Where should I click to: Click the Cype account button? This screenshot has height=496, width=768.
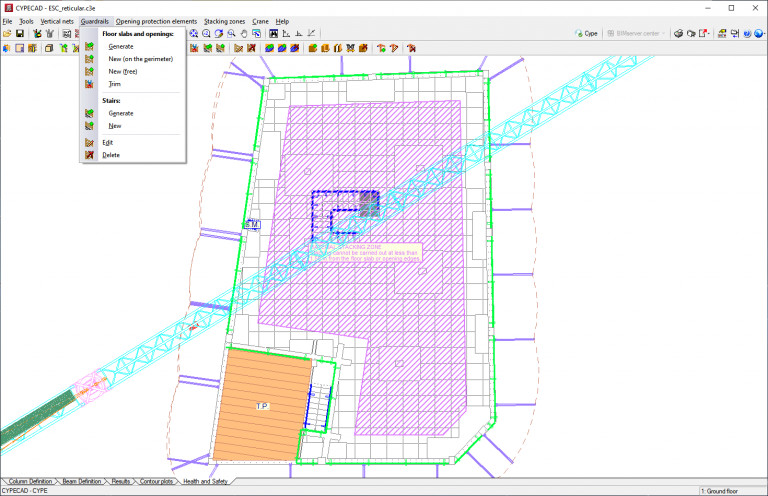point(586,34)
